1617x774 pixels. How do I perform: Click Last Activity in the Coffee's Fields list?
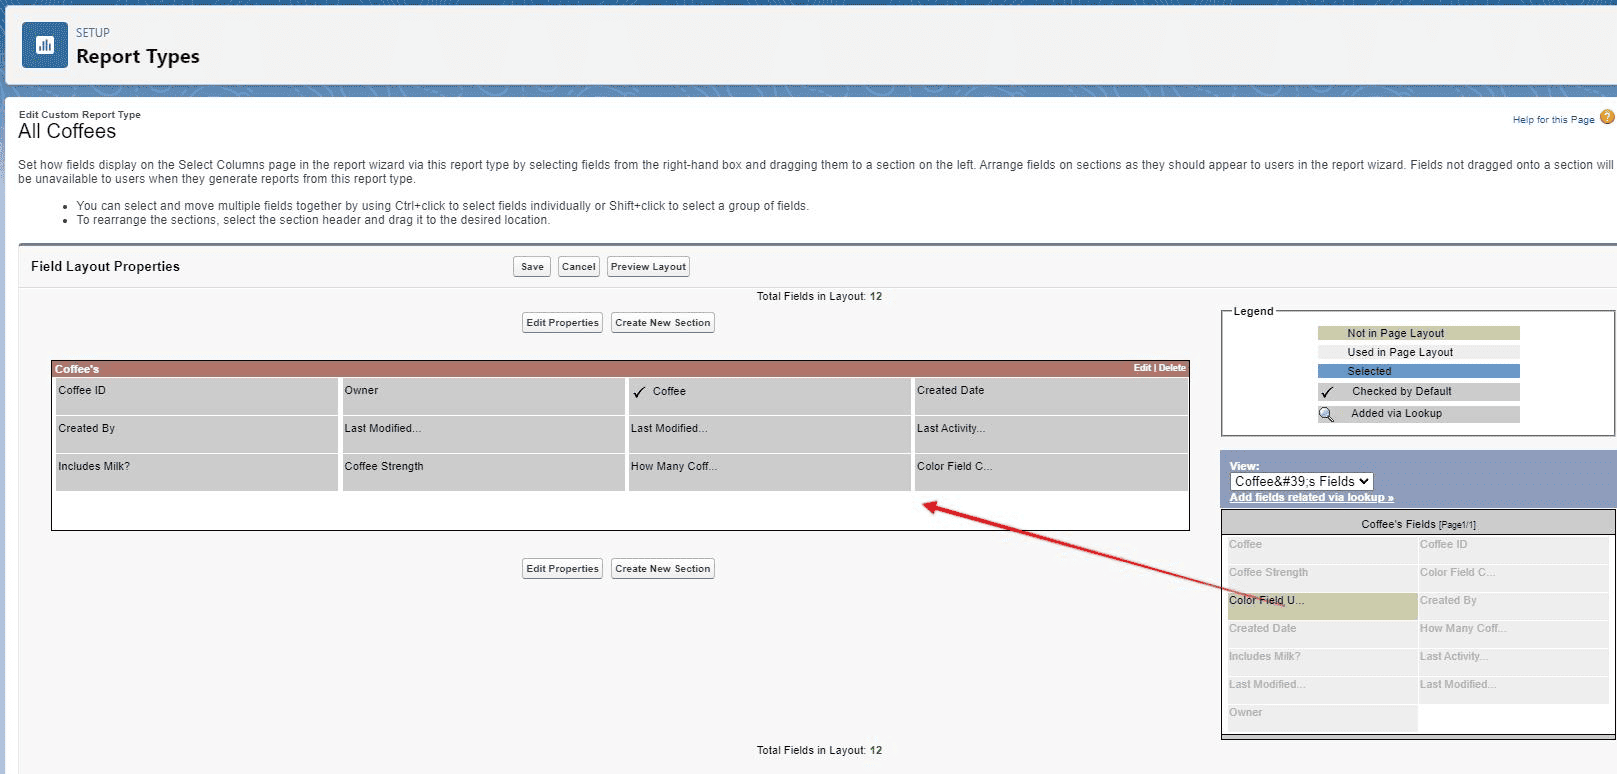(x=1513, y=662)
